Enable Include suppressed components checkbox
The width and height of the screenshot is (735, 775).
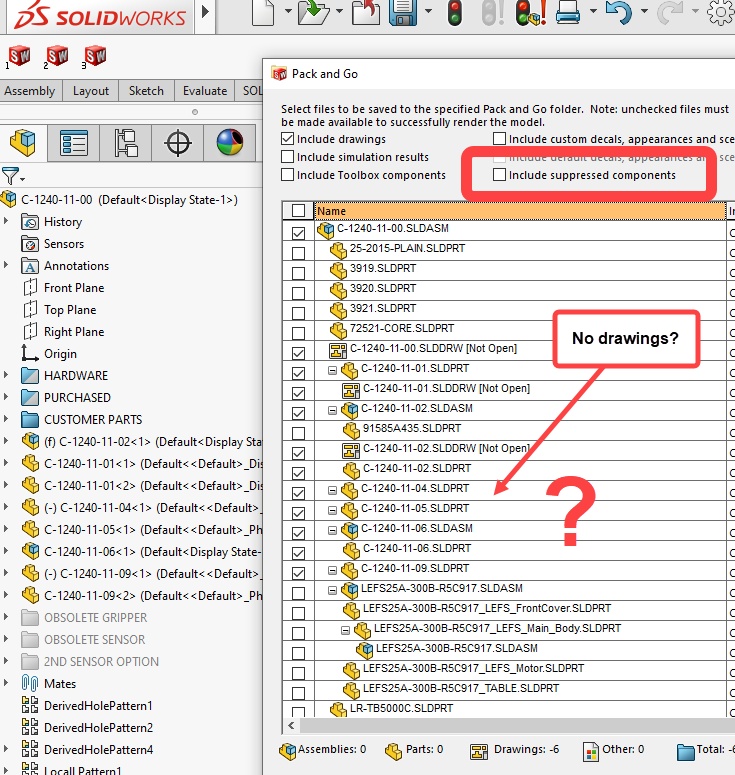pos(500,174)
